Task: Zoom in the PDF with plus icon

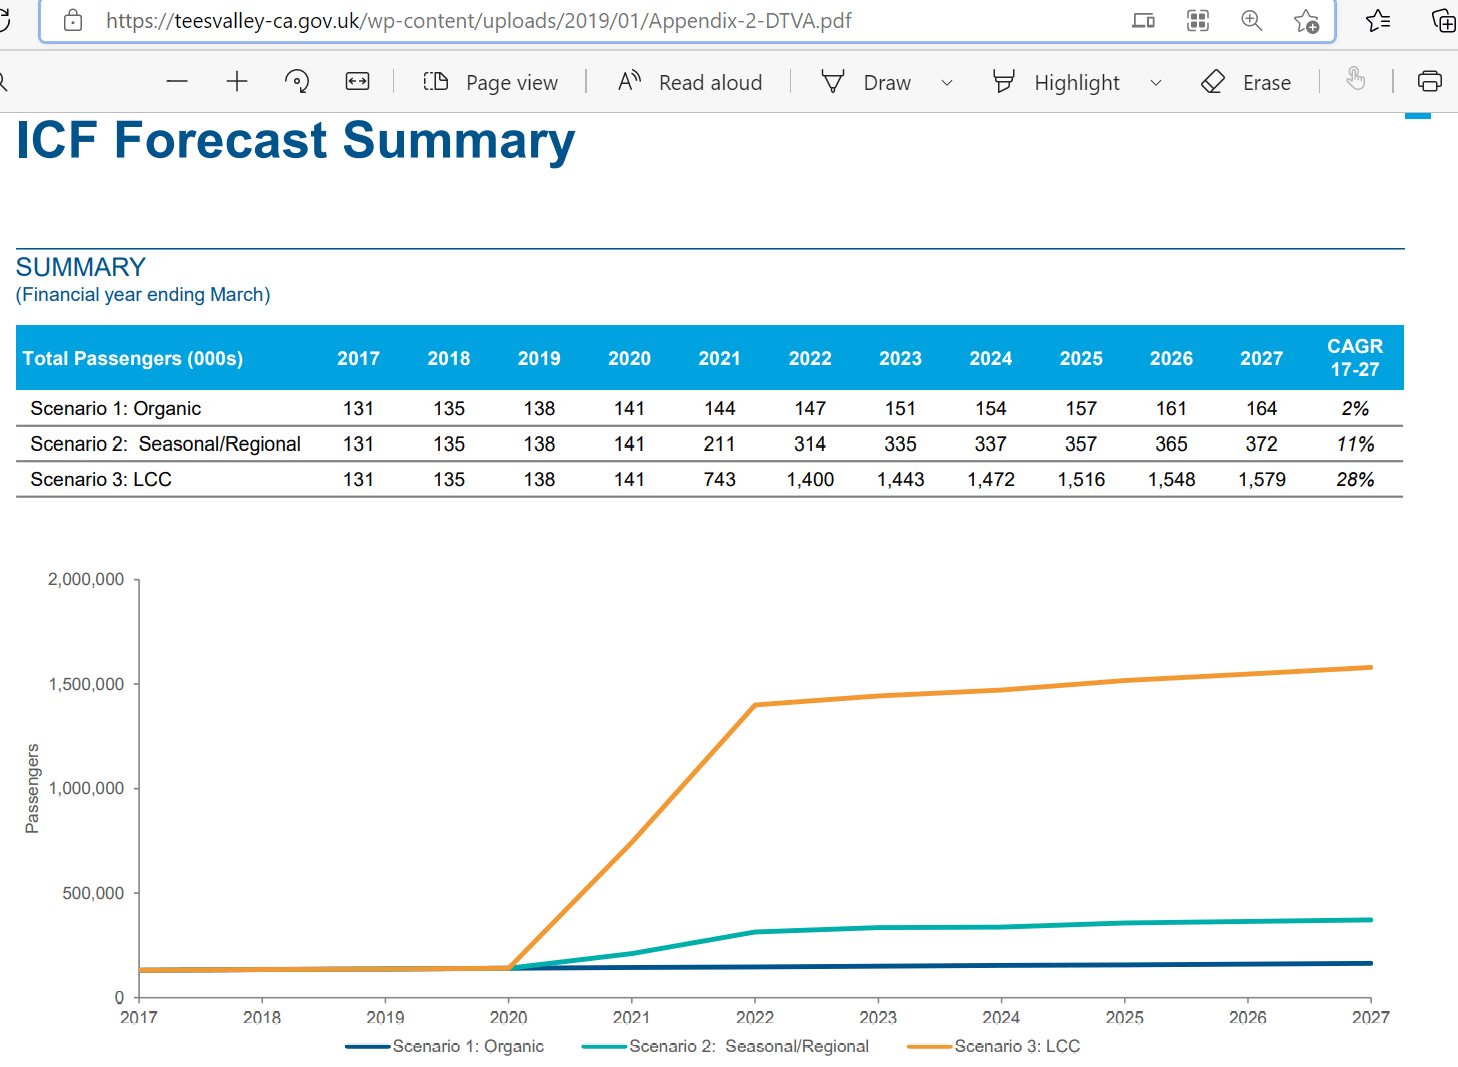Action: 237,82
